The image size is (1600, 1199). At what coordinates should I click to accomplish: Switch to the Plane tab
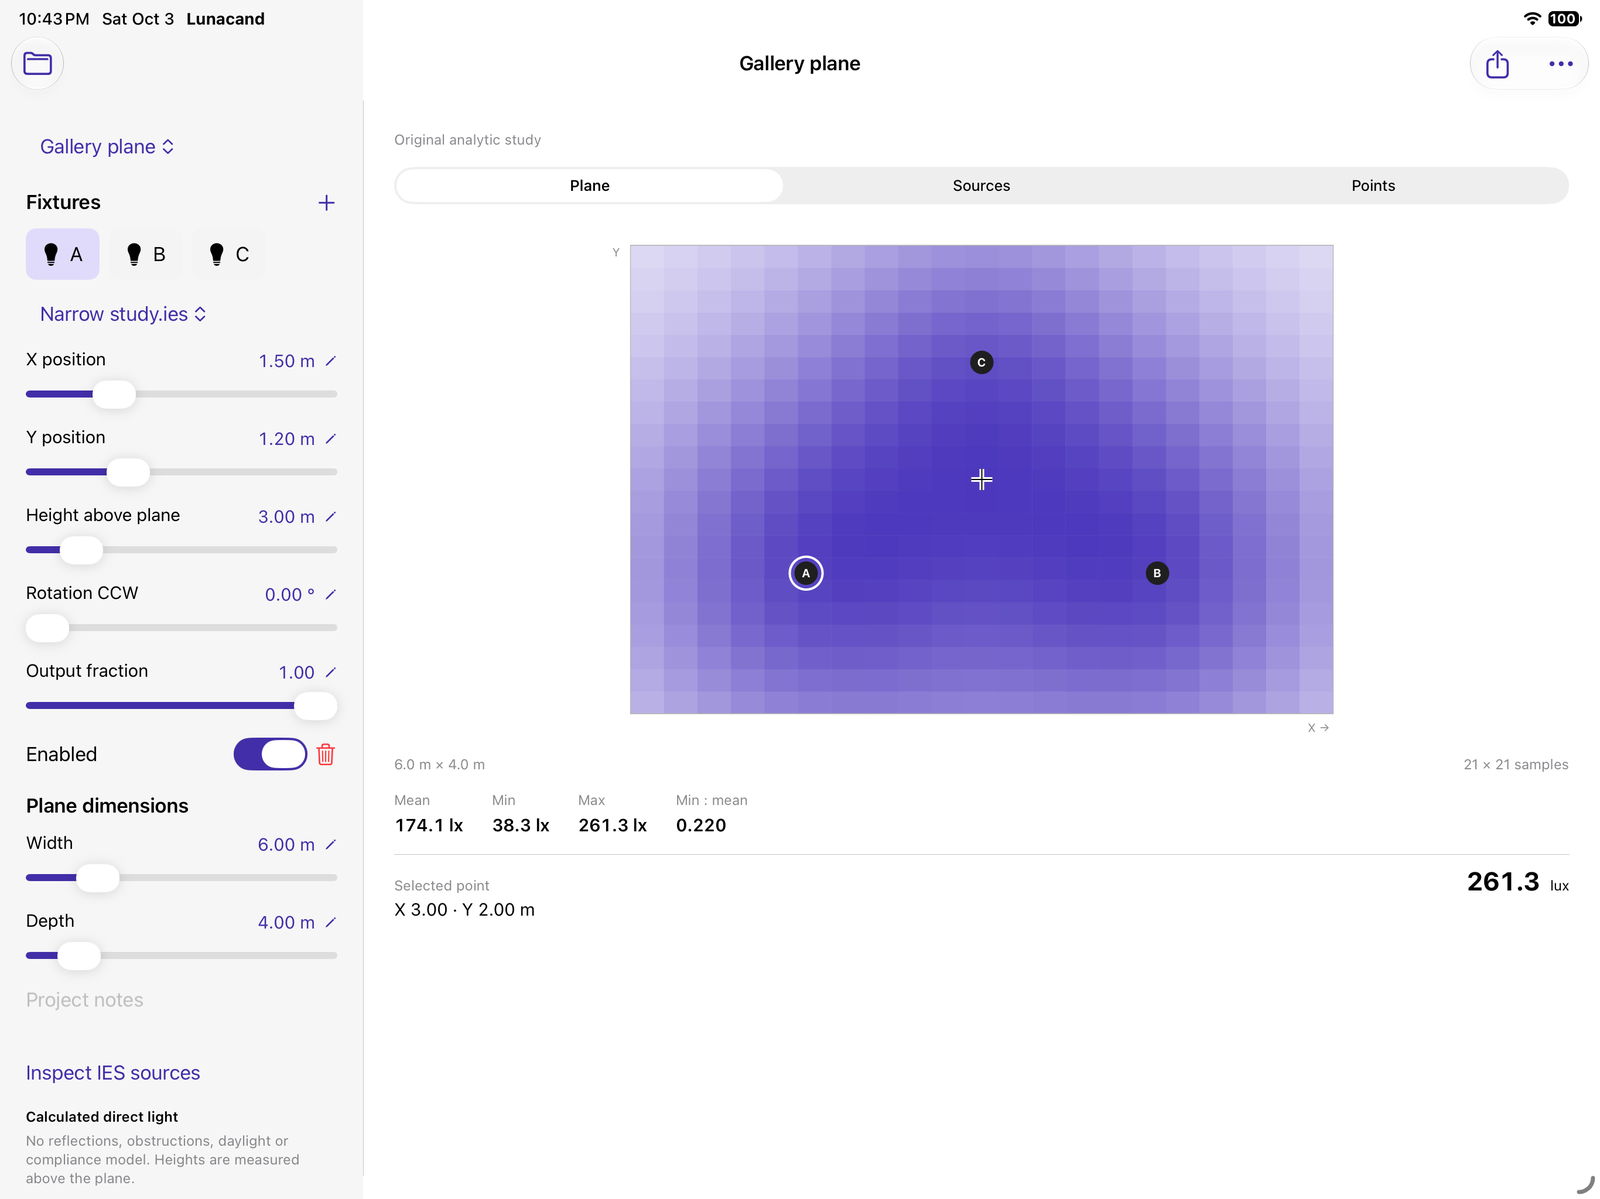590,186
